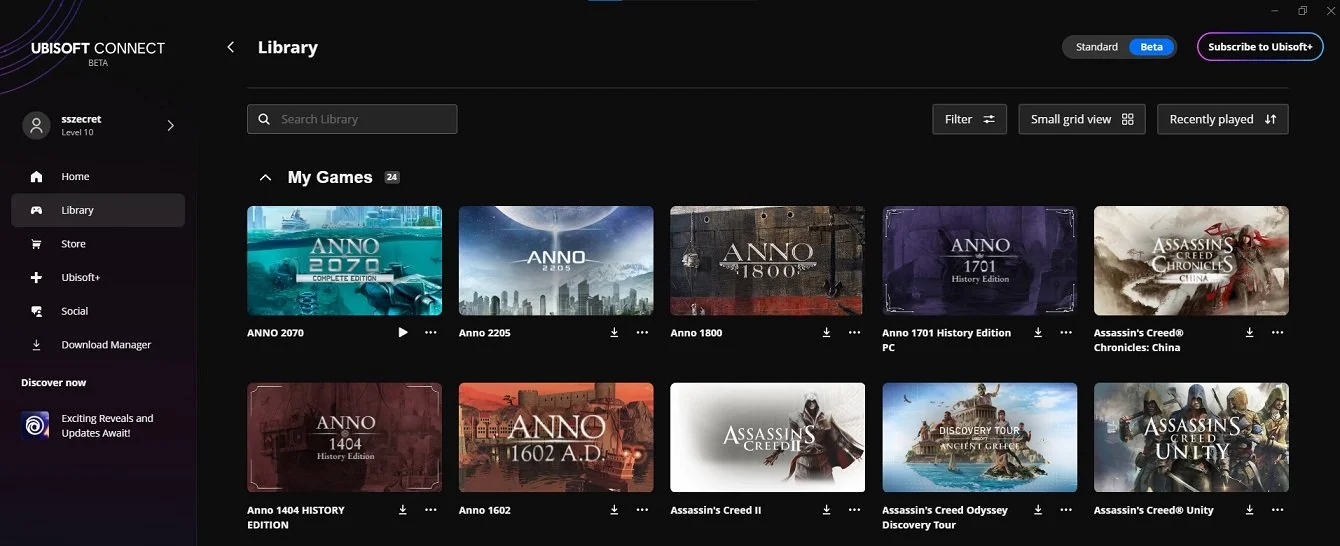Switch to Beta mode

[1152, 47]
